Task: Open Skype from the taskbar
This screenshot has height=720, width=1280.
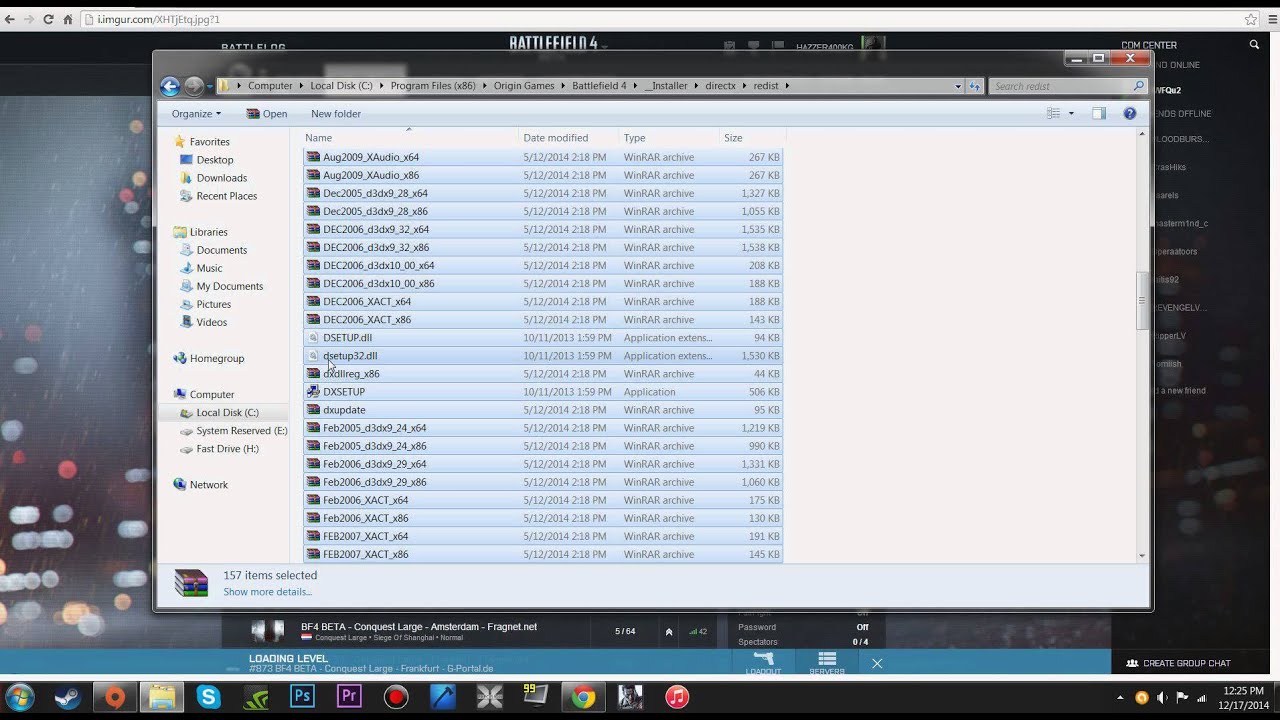Action: (209, 697)
